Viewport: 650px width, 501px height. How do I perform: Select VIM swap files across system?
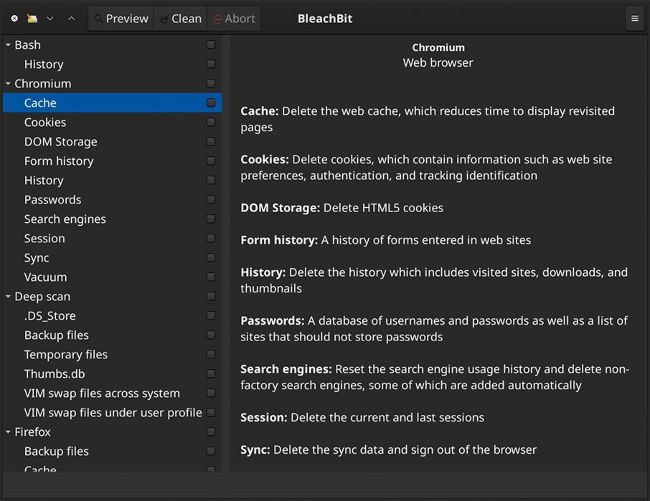coord(102,393)
